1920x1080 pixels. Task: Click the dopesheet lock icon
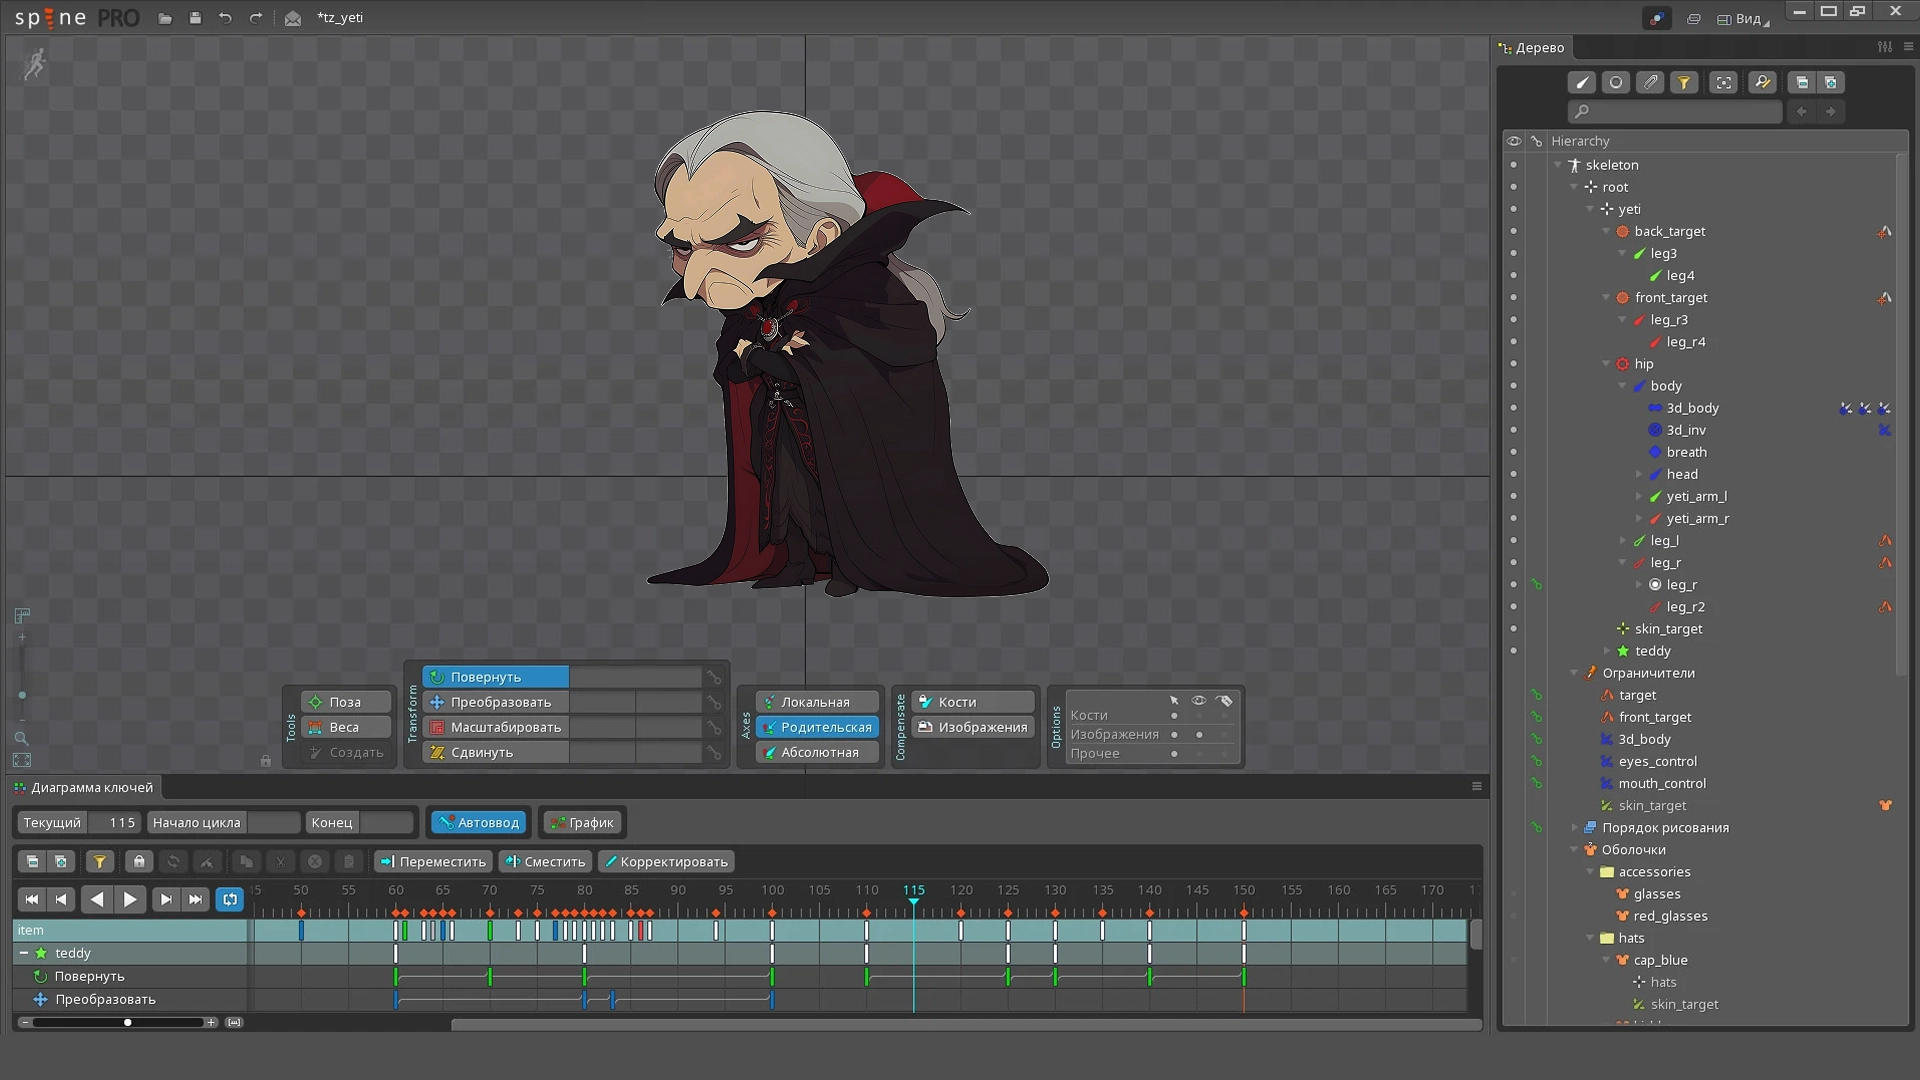(139, 861)
